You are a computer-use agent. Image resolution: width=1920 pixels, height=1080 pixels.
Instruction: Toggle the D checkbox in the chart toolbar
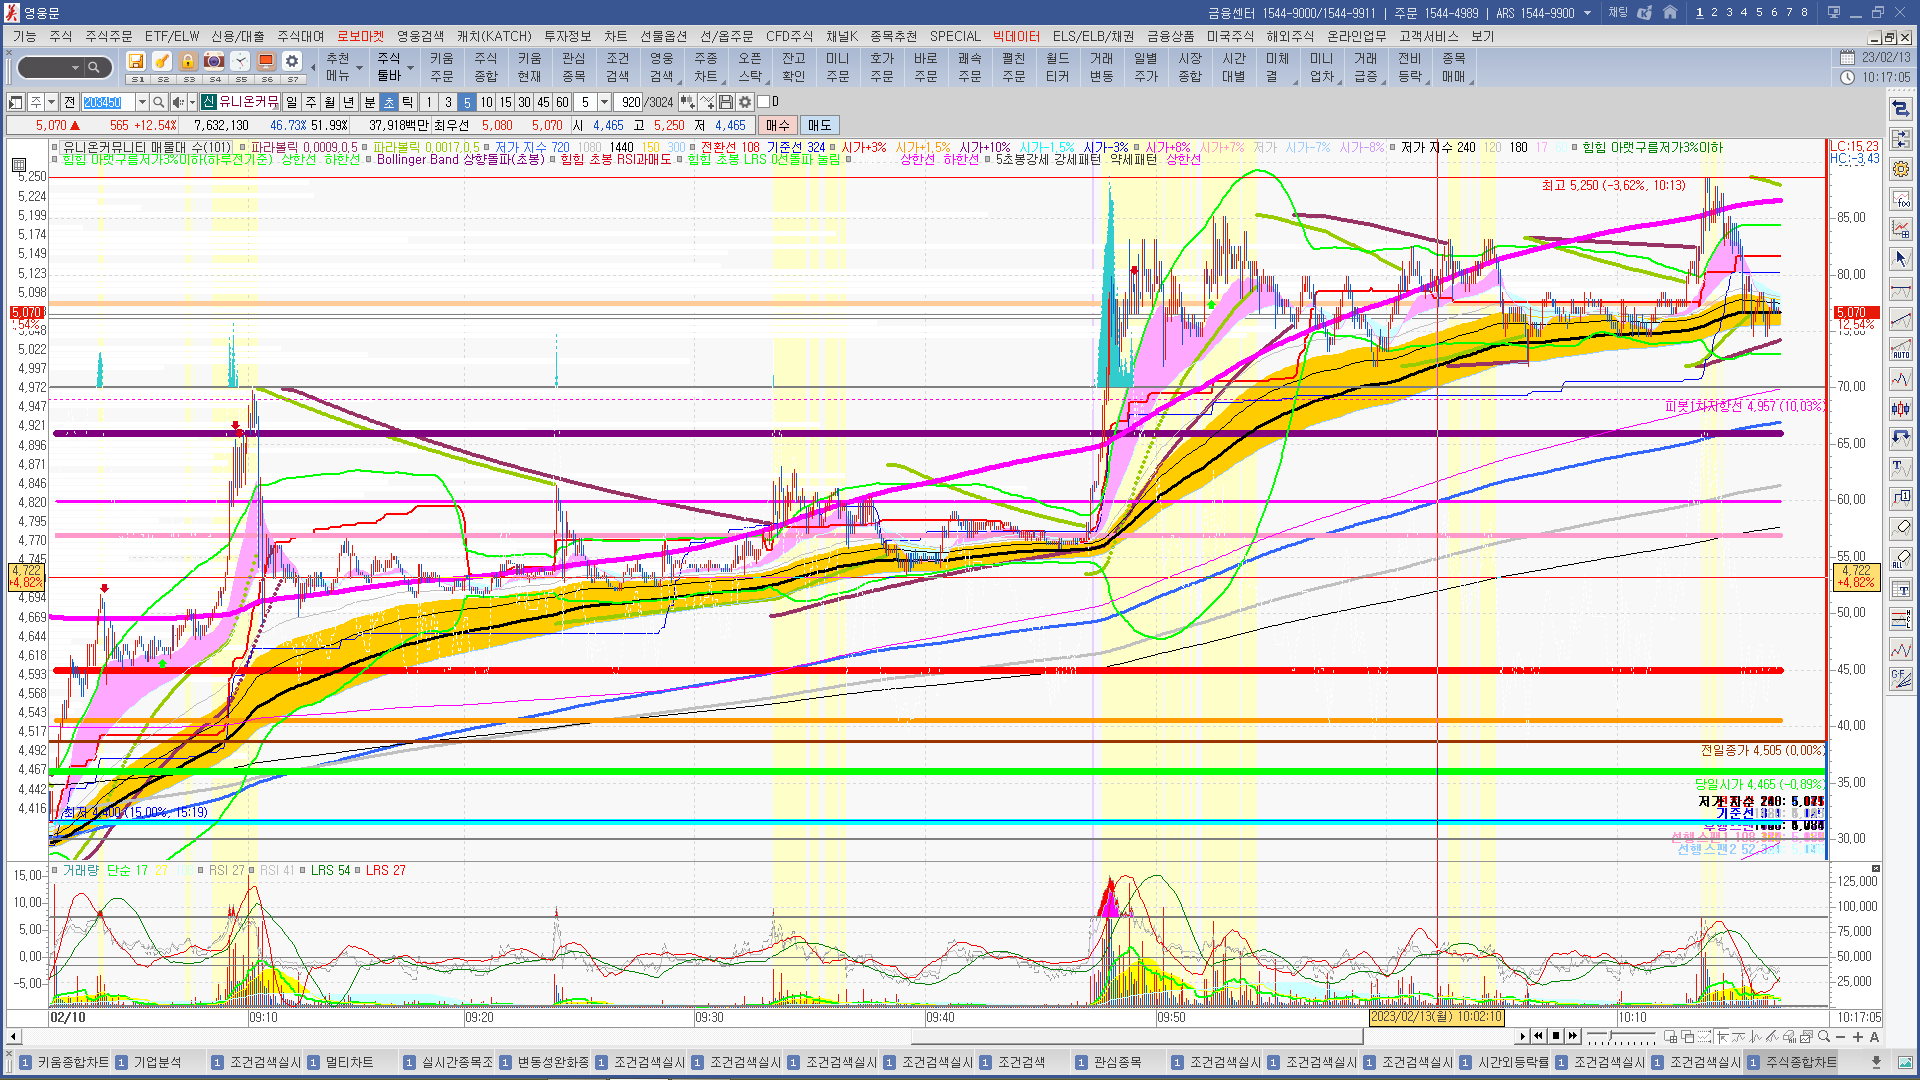point(764,102)
